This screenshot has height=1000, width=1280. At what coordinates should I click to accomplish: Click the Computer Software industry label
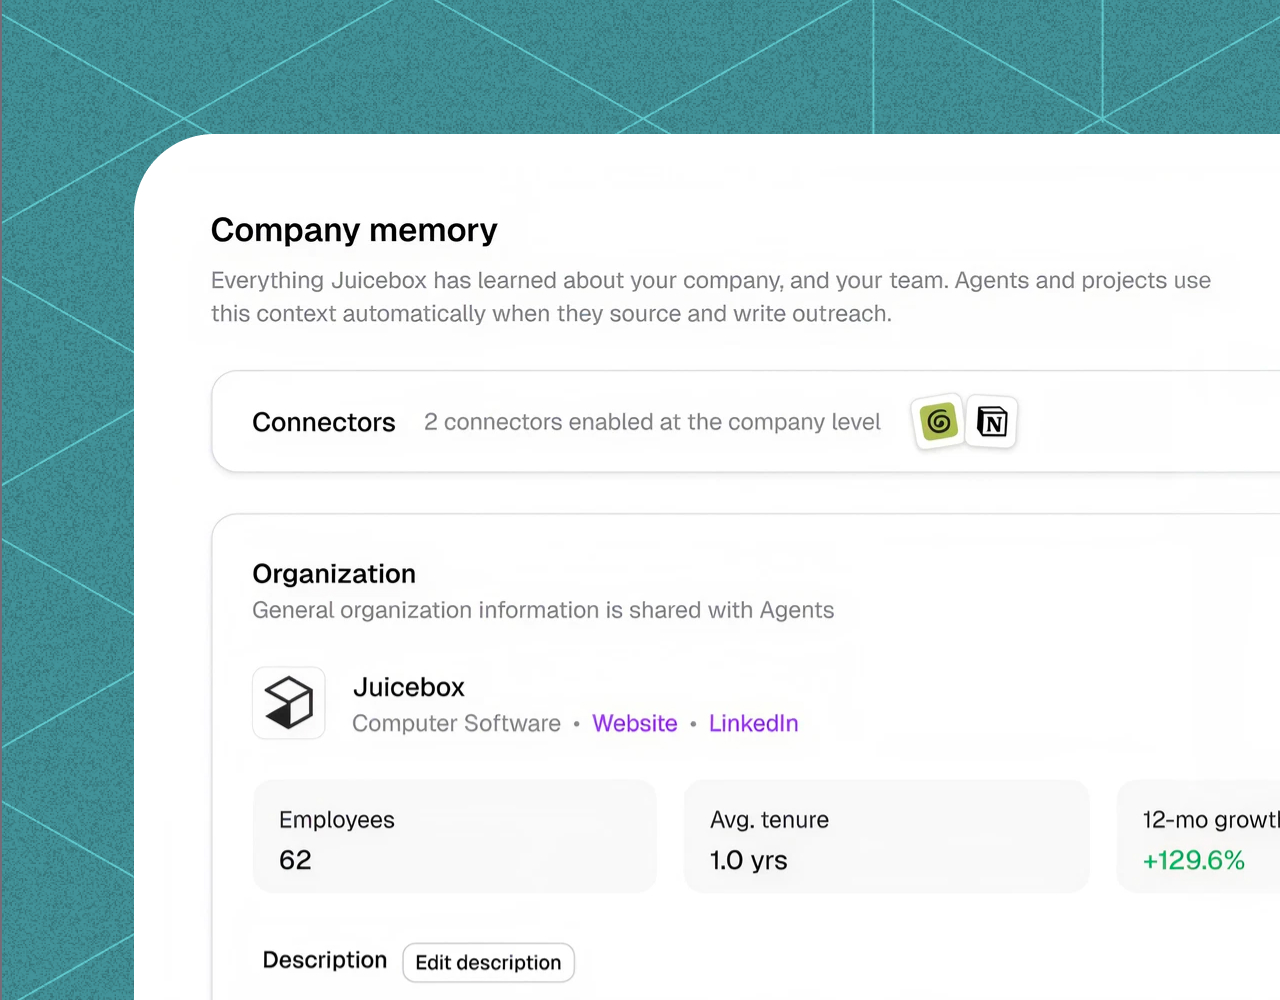(456, 723)
